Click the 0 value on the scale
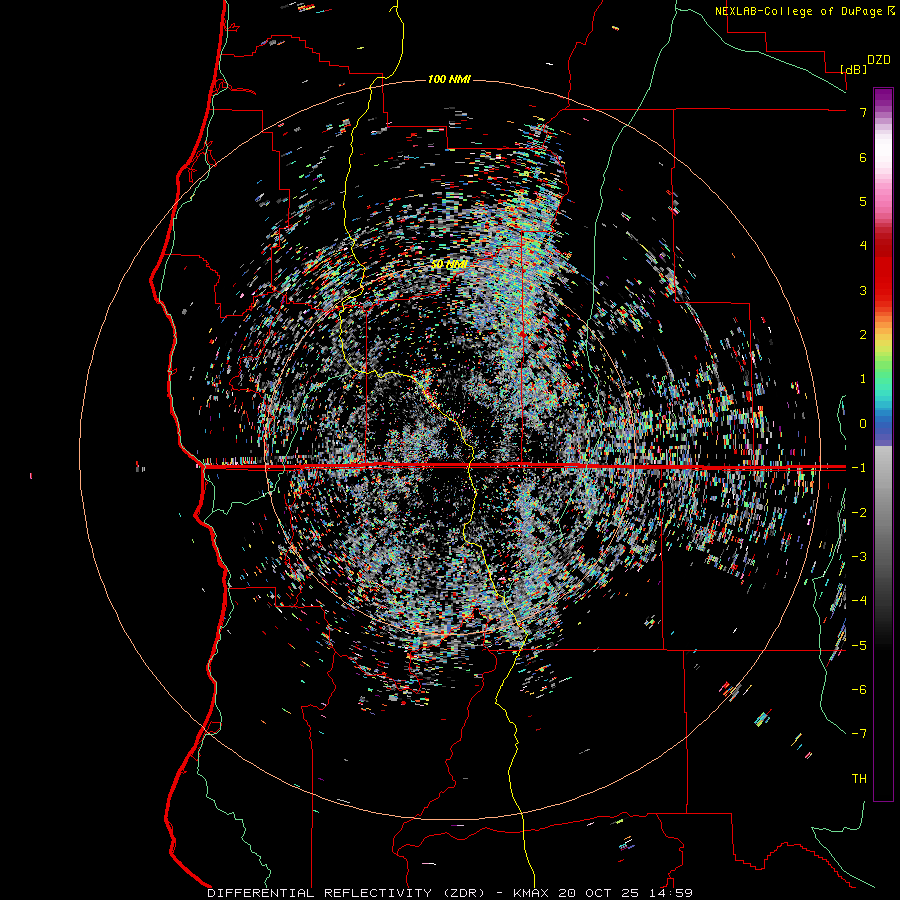The height and width of the screenshot is (900, 900). click(863, 424)
